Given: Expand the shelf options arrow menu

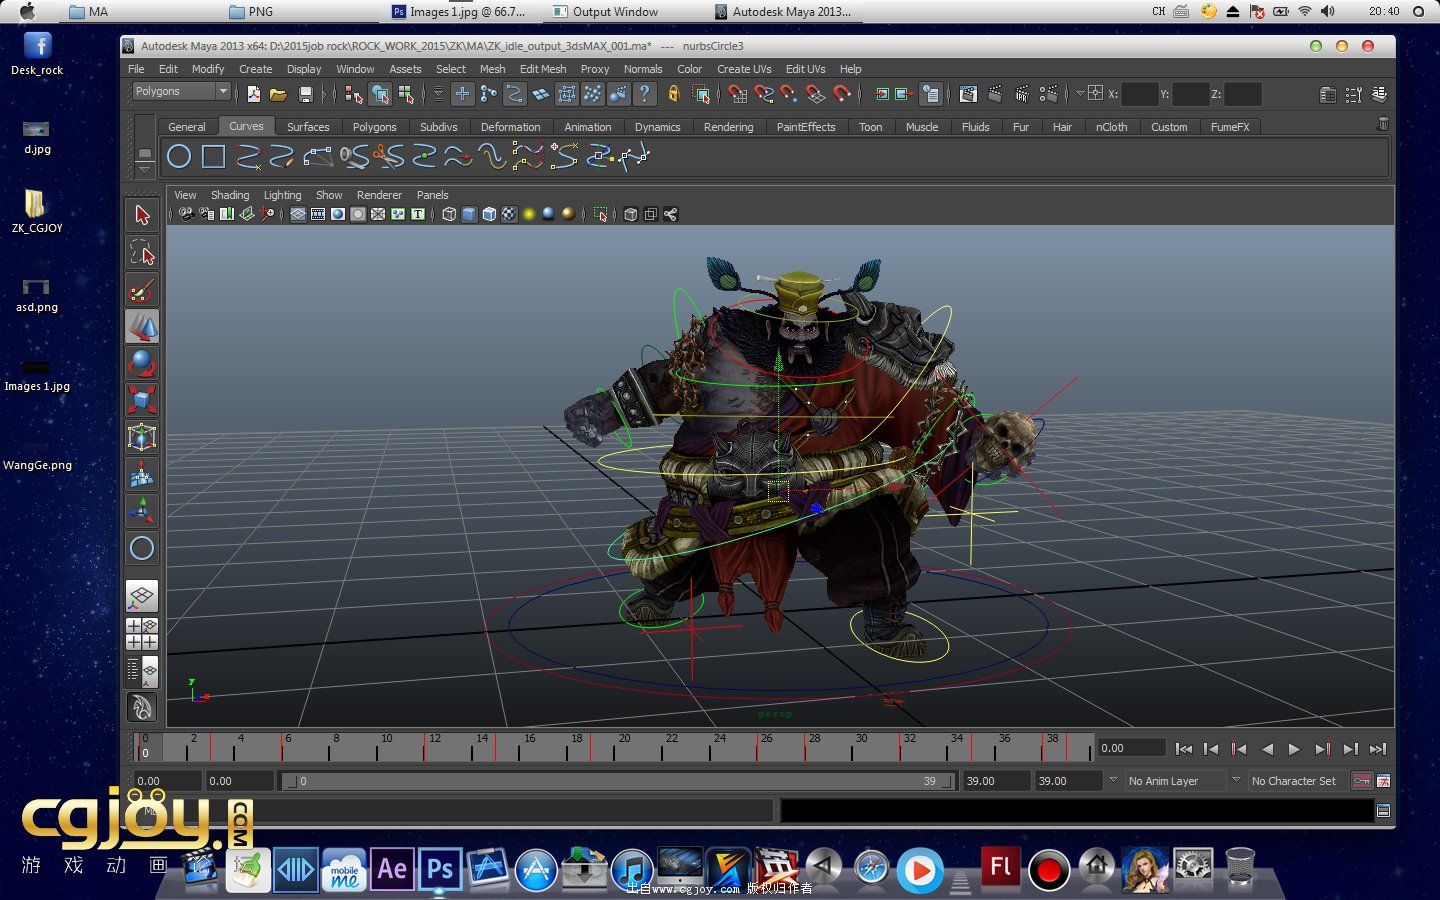Looking at the screenshot, I should (x=145, y=169).
